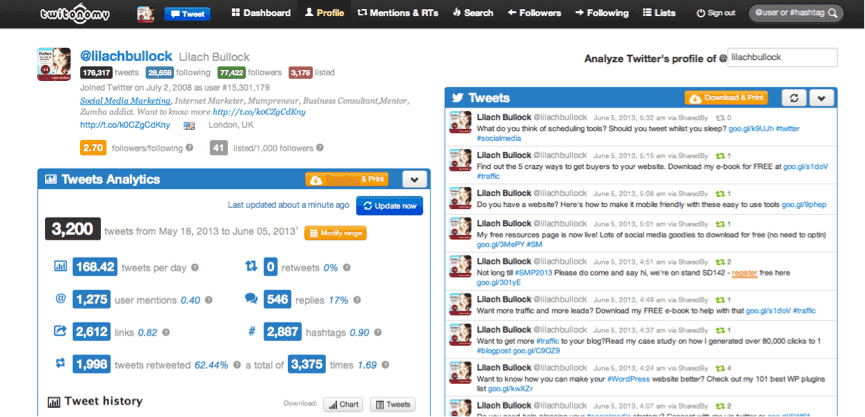Open the goo.gl/3MePY link
This screenshot has width=865, height=417.
pyautogui.click(x=500, y=244)
